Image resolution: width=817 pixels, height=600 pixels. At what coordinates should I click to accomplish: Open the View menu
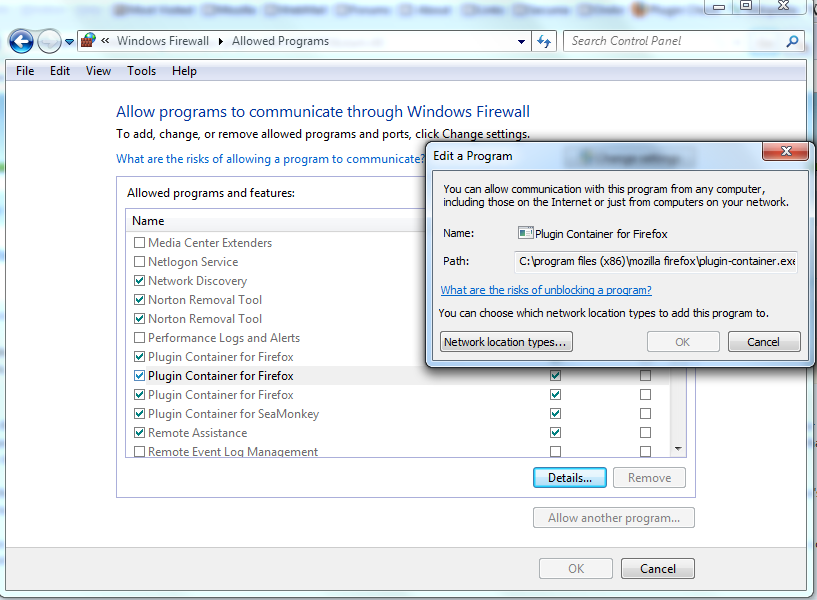click(98, 71)
